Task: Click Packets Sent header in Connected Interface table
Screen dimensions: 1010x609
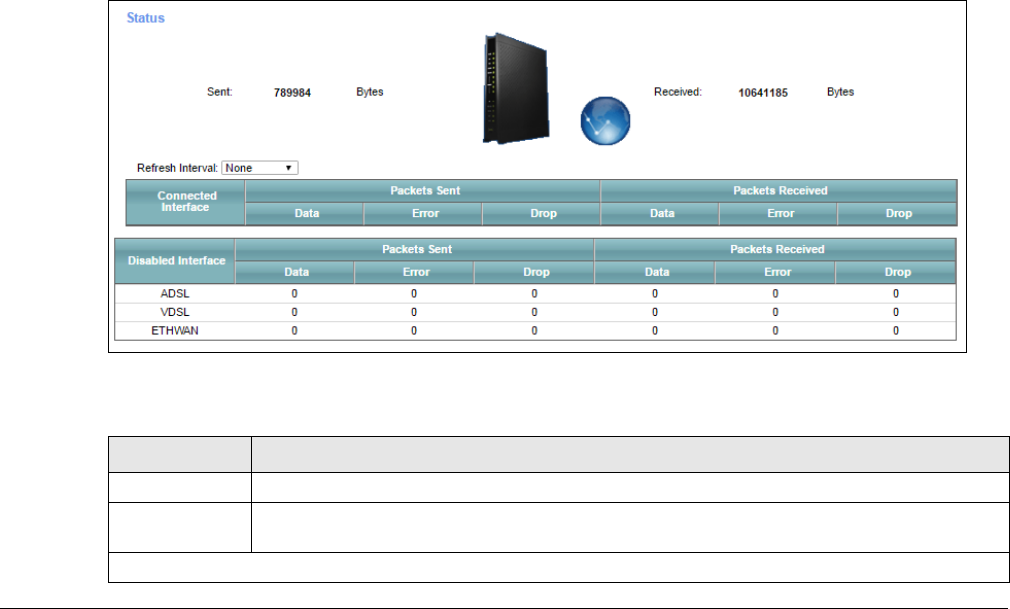Action: (423, 191)
